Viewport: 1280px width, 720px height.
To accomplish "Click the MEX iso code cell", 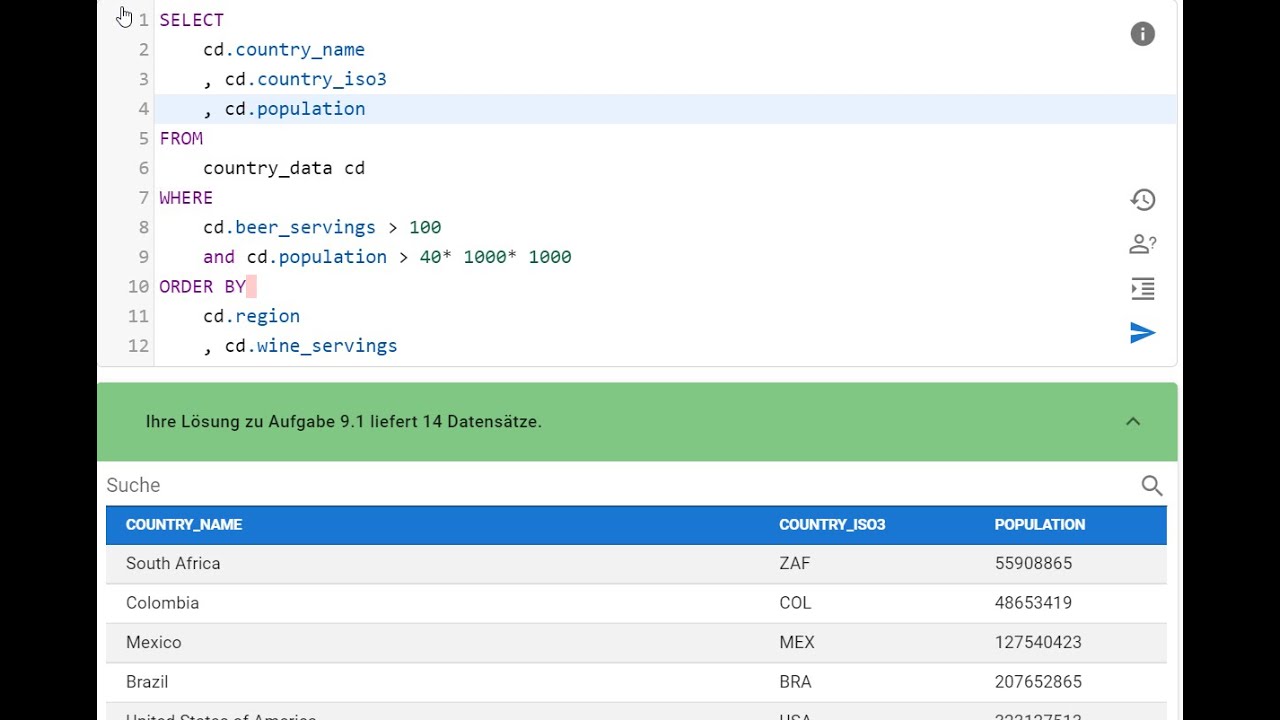I will 797,642.
